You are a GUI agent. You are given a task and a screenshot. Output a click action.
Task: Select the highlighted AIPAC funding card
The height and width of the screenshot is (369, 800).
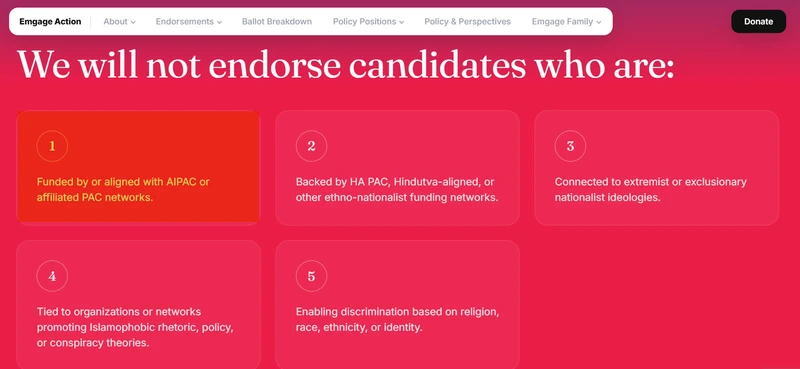point(139,167)
